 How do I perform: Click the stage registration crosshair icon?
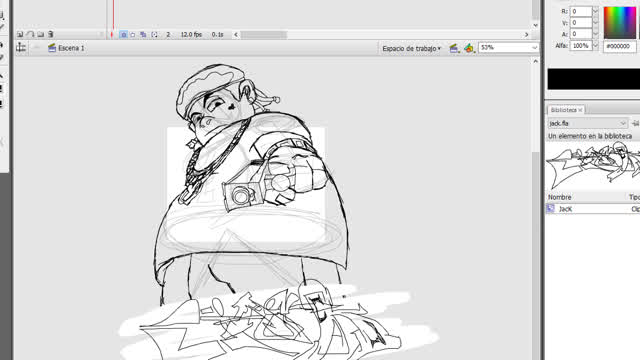[21, 48]
